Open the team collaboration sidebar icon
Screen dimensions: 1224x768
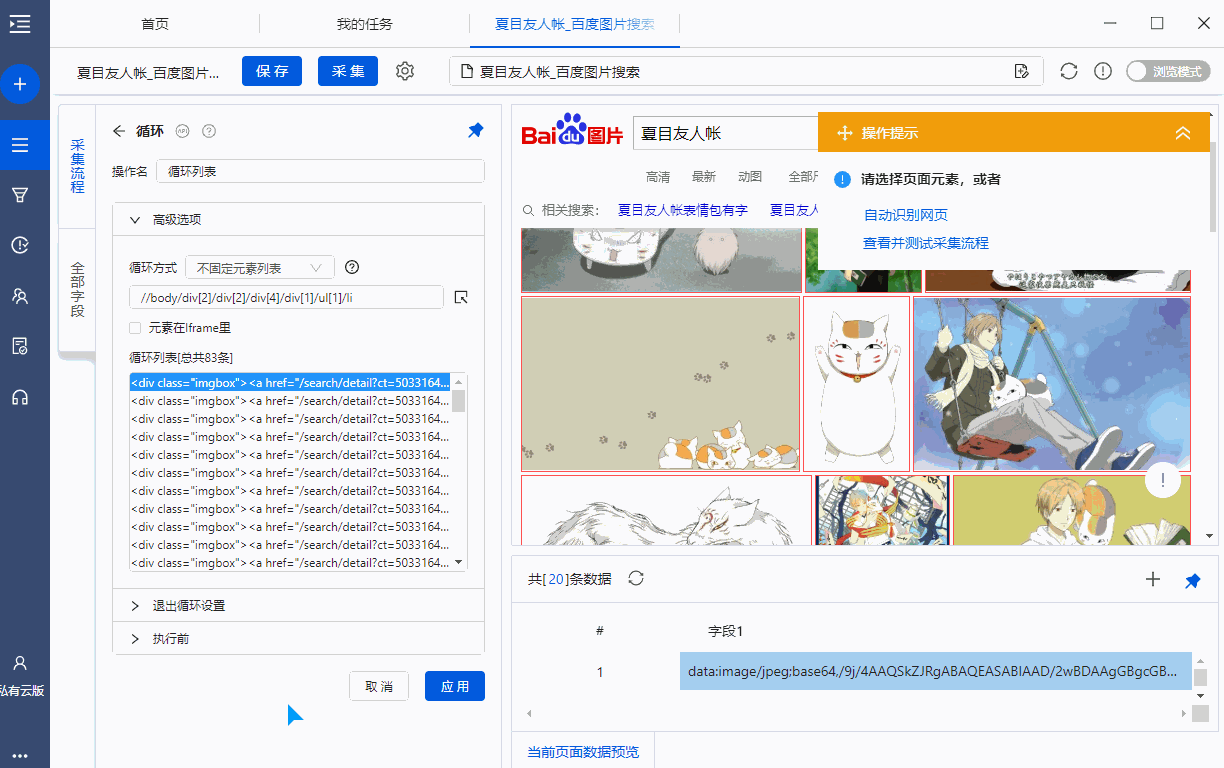(20, 296)
